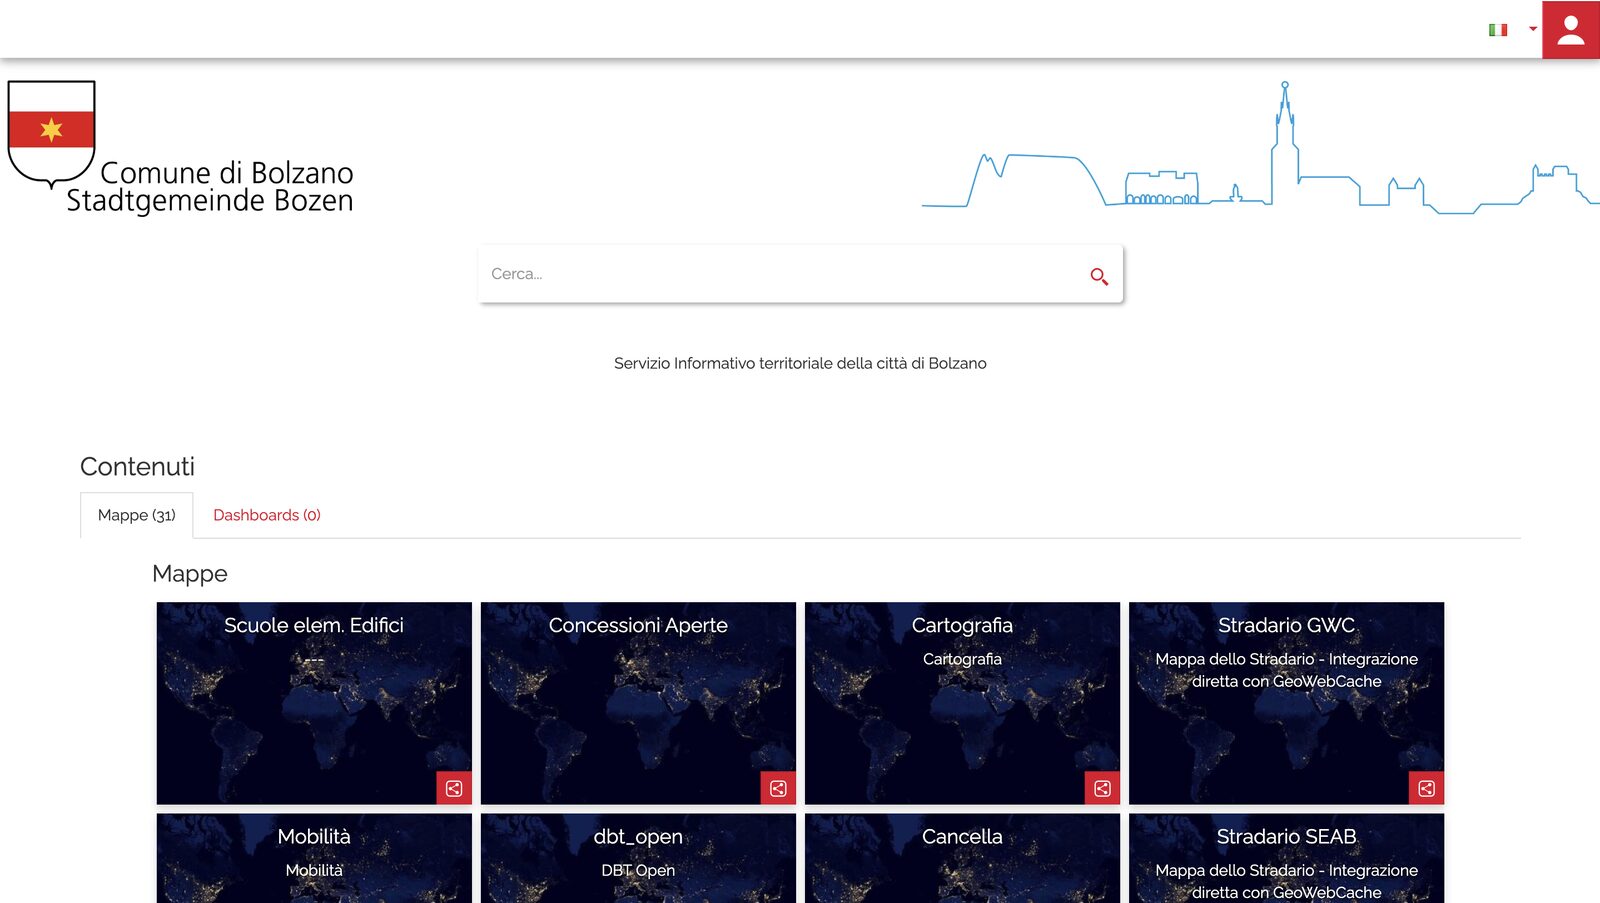The height and width of the screenshot is (903, 1600).
Task: Open the Scuole elem. Edifici map card
Action: click(314, 703)
